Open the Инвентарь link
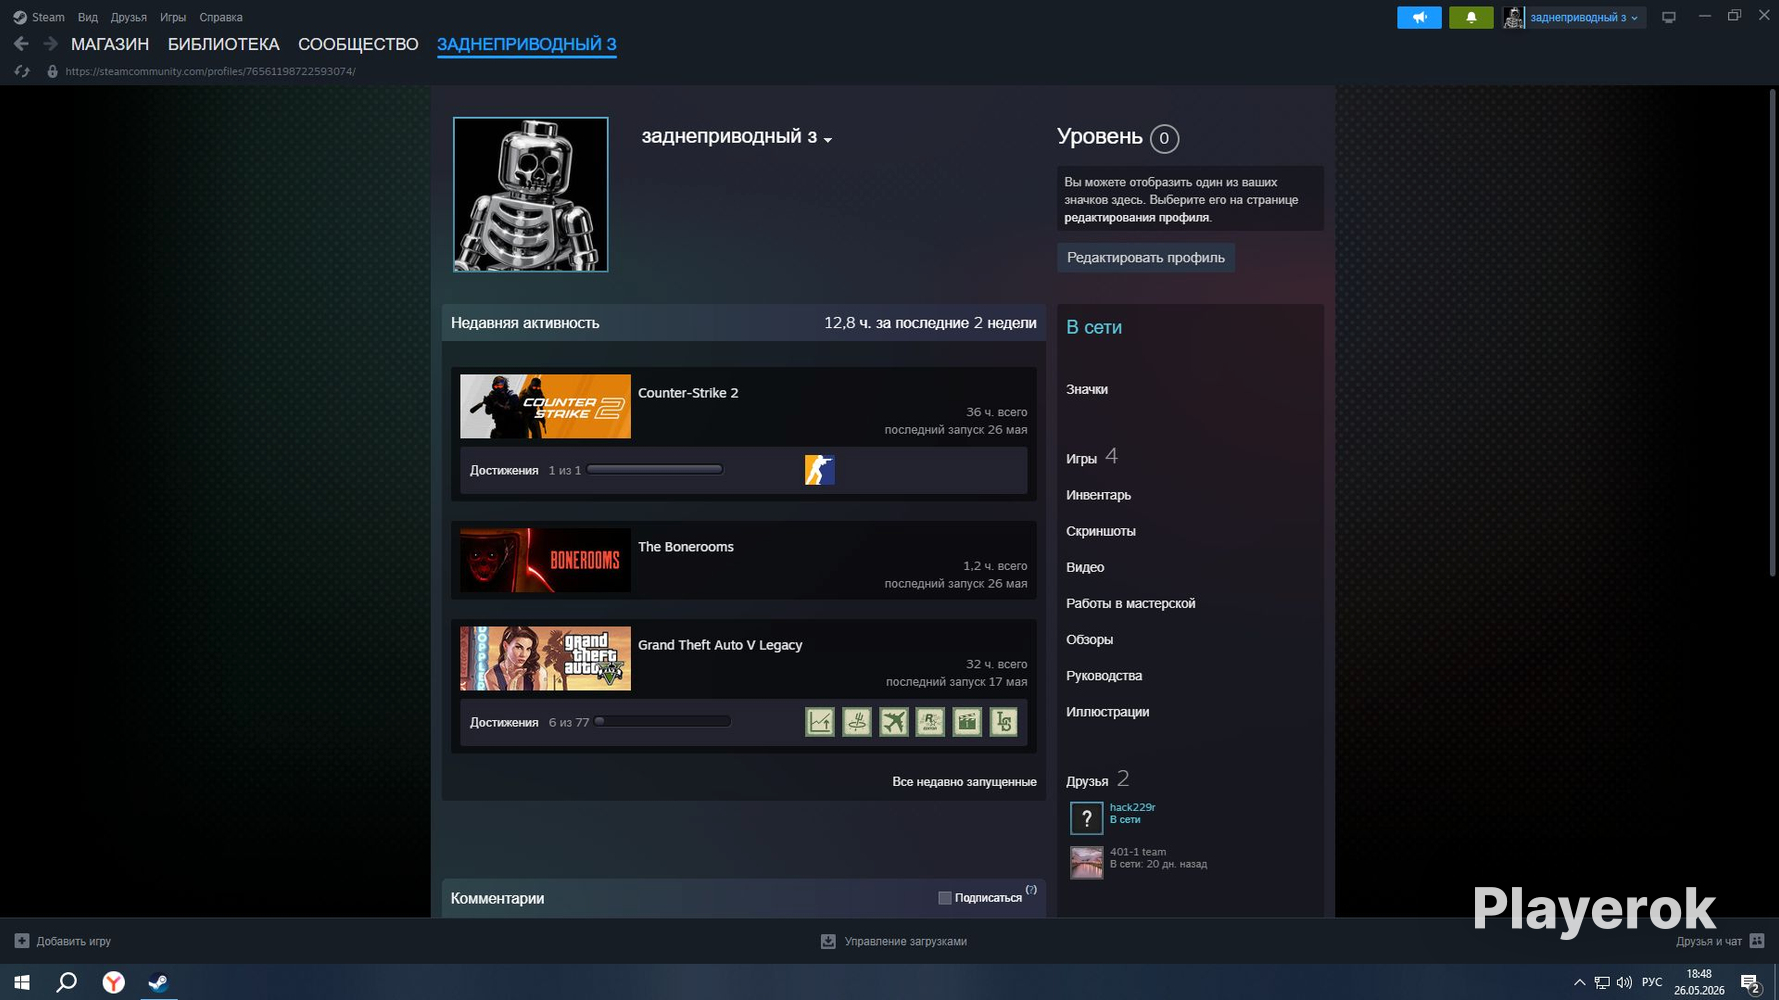The height and width of the screenshot is (1000, 1779). point(1099,495)
